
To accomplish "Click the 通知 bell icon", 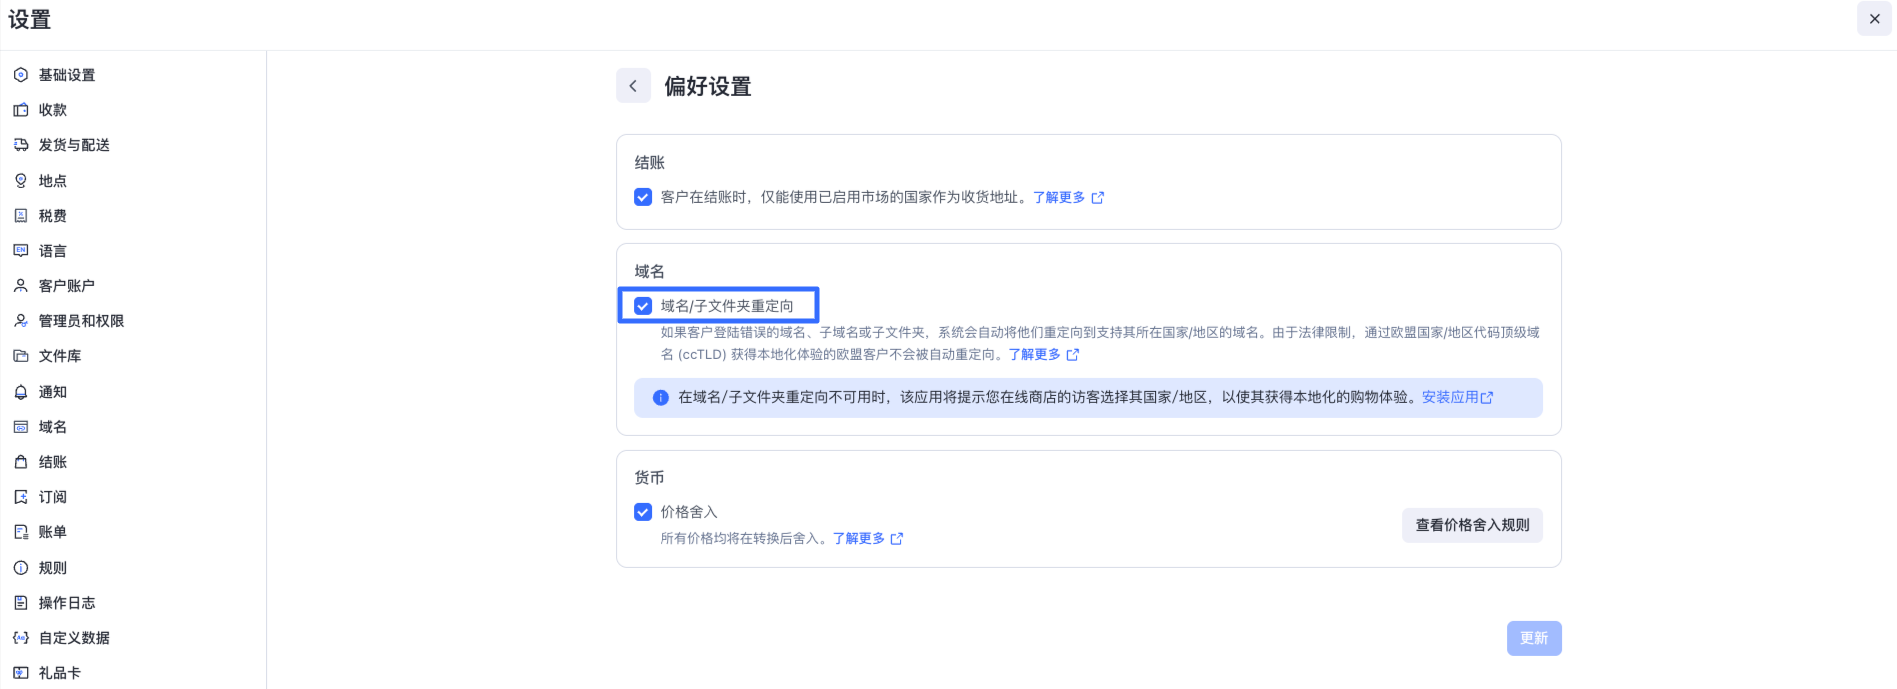I will (x=21, y=392).
